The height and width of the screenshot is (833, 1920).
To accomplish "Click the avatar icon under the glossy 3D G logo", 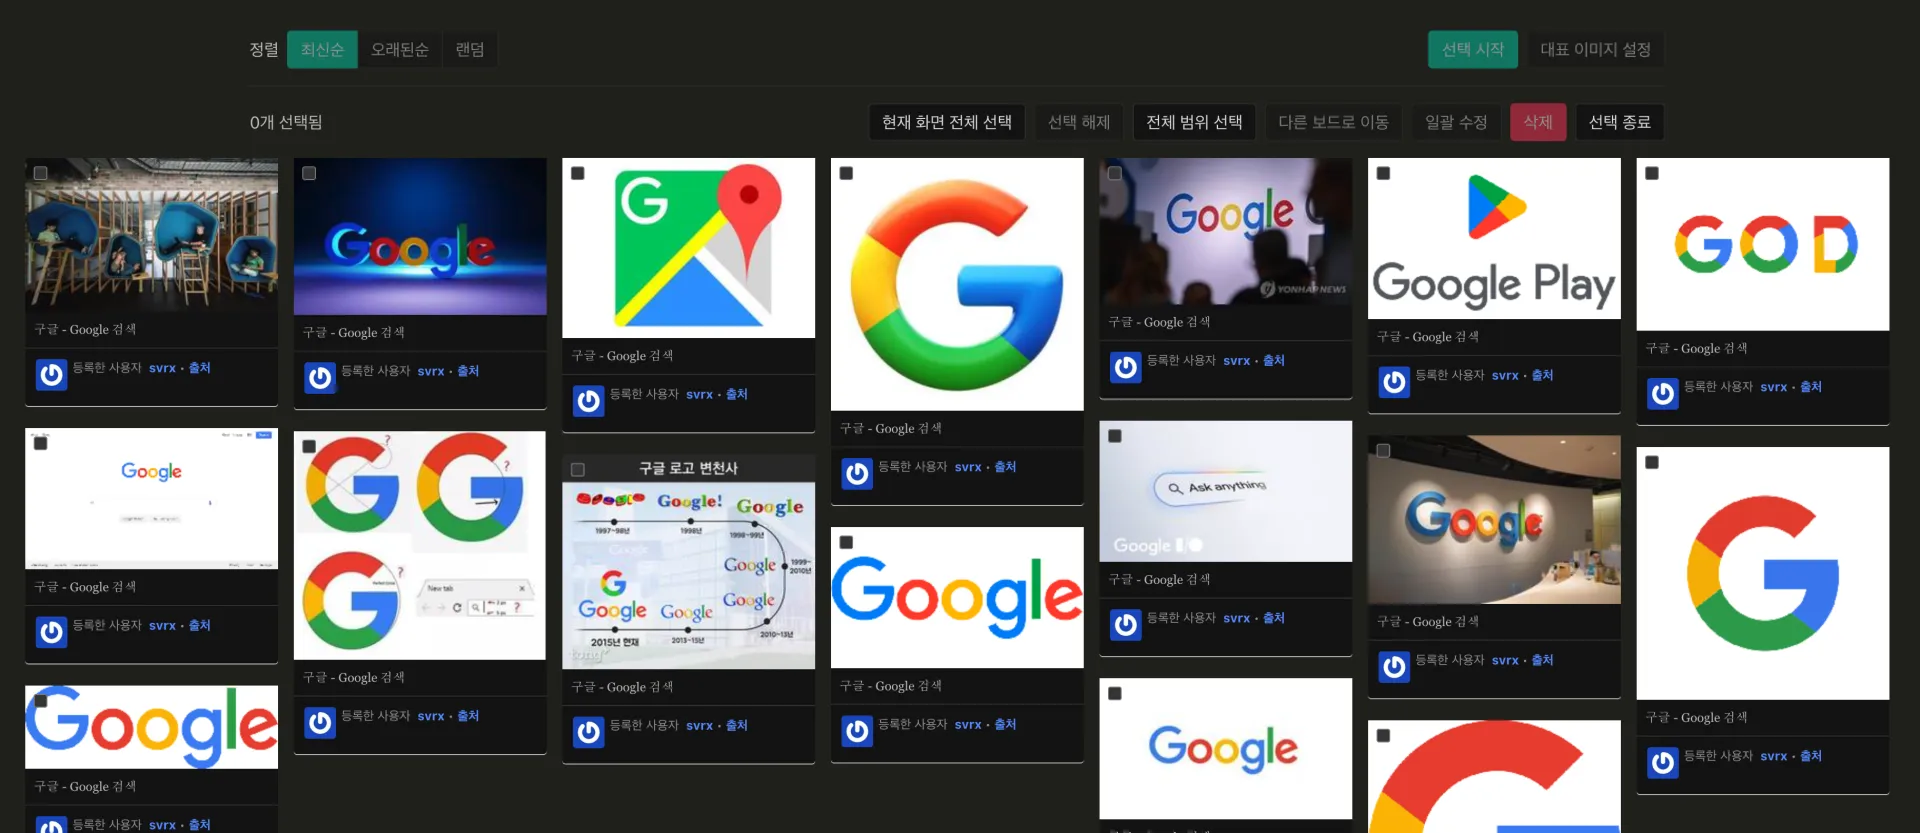I will click(x=857, y=473).
